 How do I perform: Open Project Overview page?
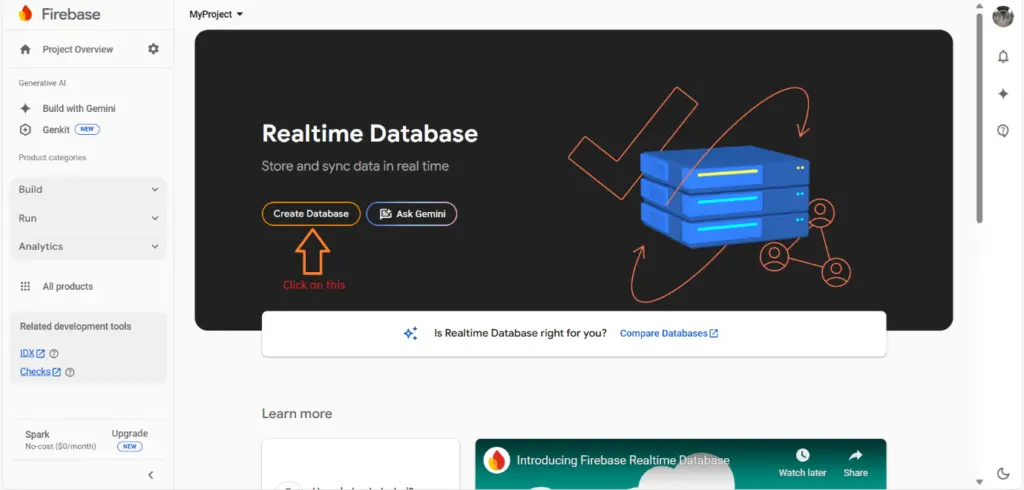[78, 49]
